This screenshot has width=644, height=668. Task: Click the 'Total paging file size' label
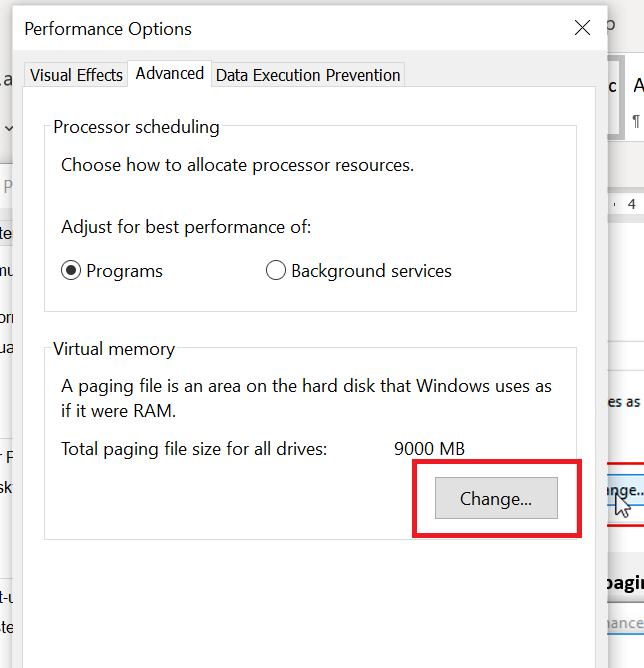click(x=194, y=449)
